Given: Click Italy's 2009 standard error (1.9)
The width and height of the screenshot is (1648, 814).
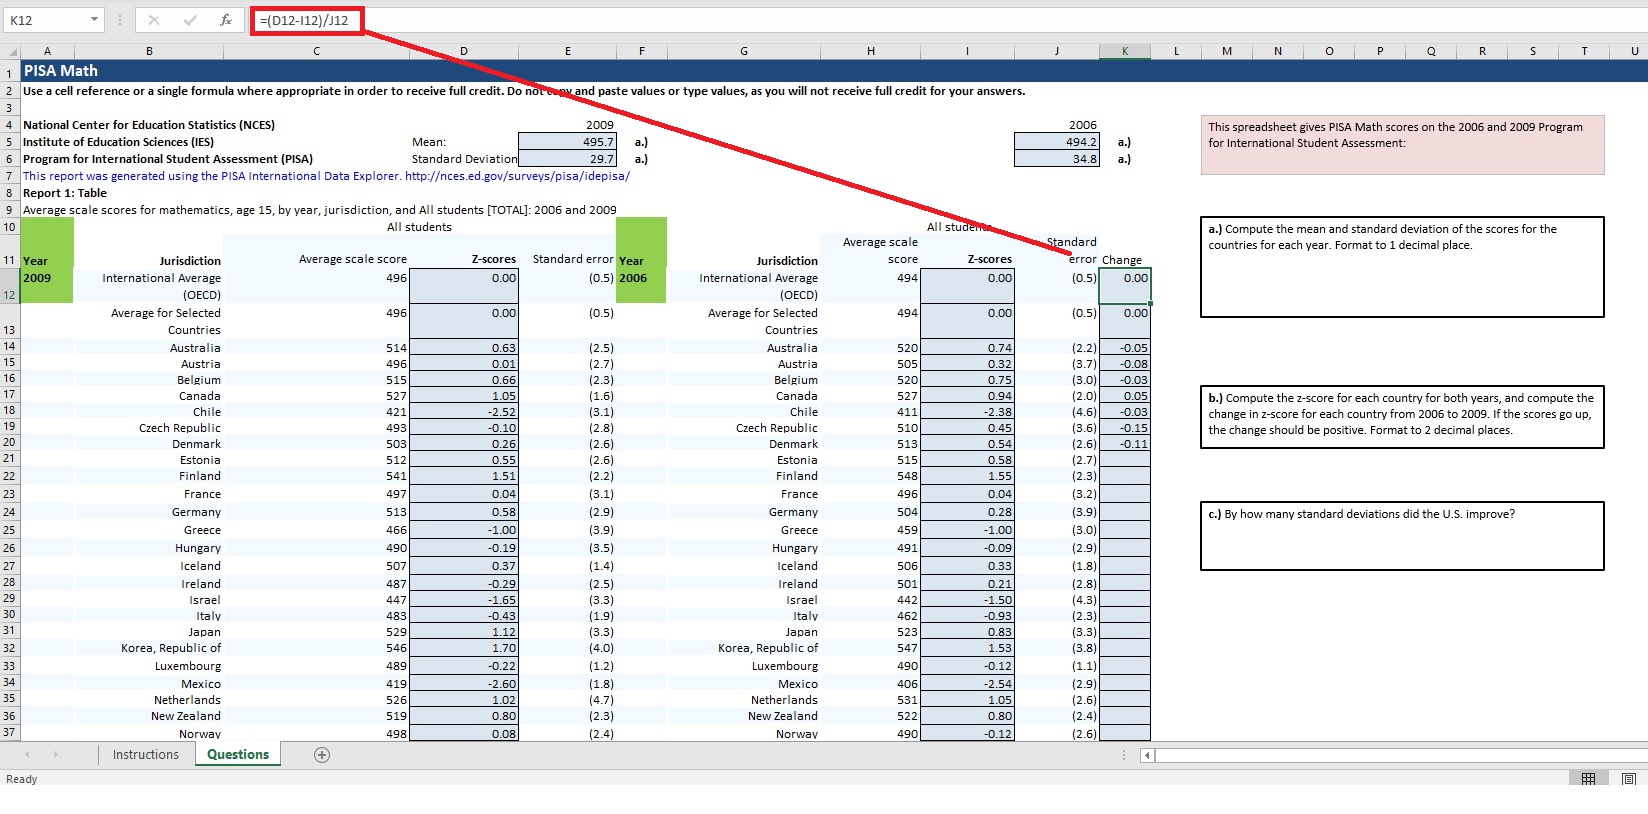Looking at the screenshot, I should (x=568, y=616).
